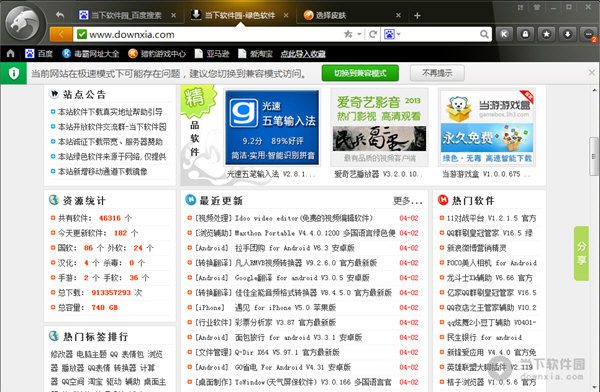600x392 pixels.
Task: Open the 百度 bookmark
Action: tap(39, 54)
